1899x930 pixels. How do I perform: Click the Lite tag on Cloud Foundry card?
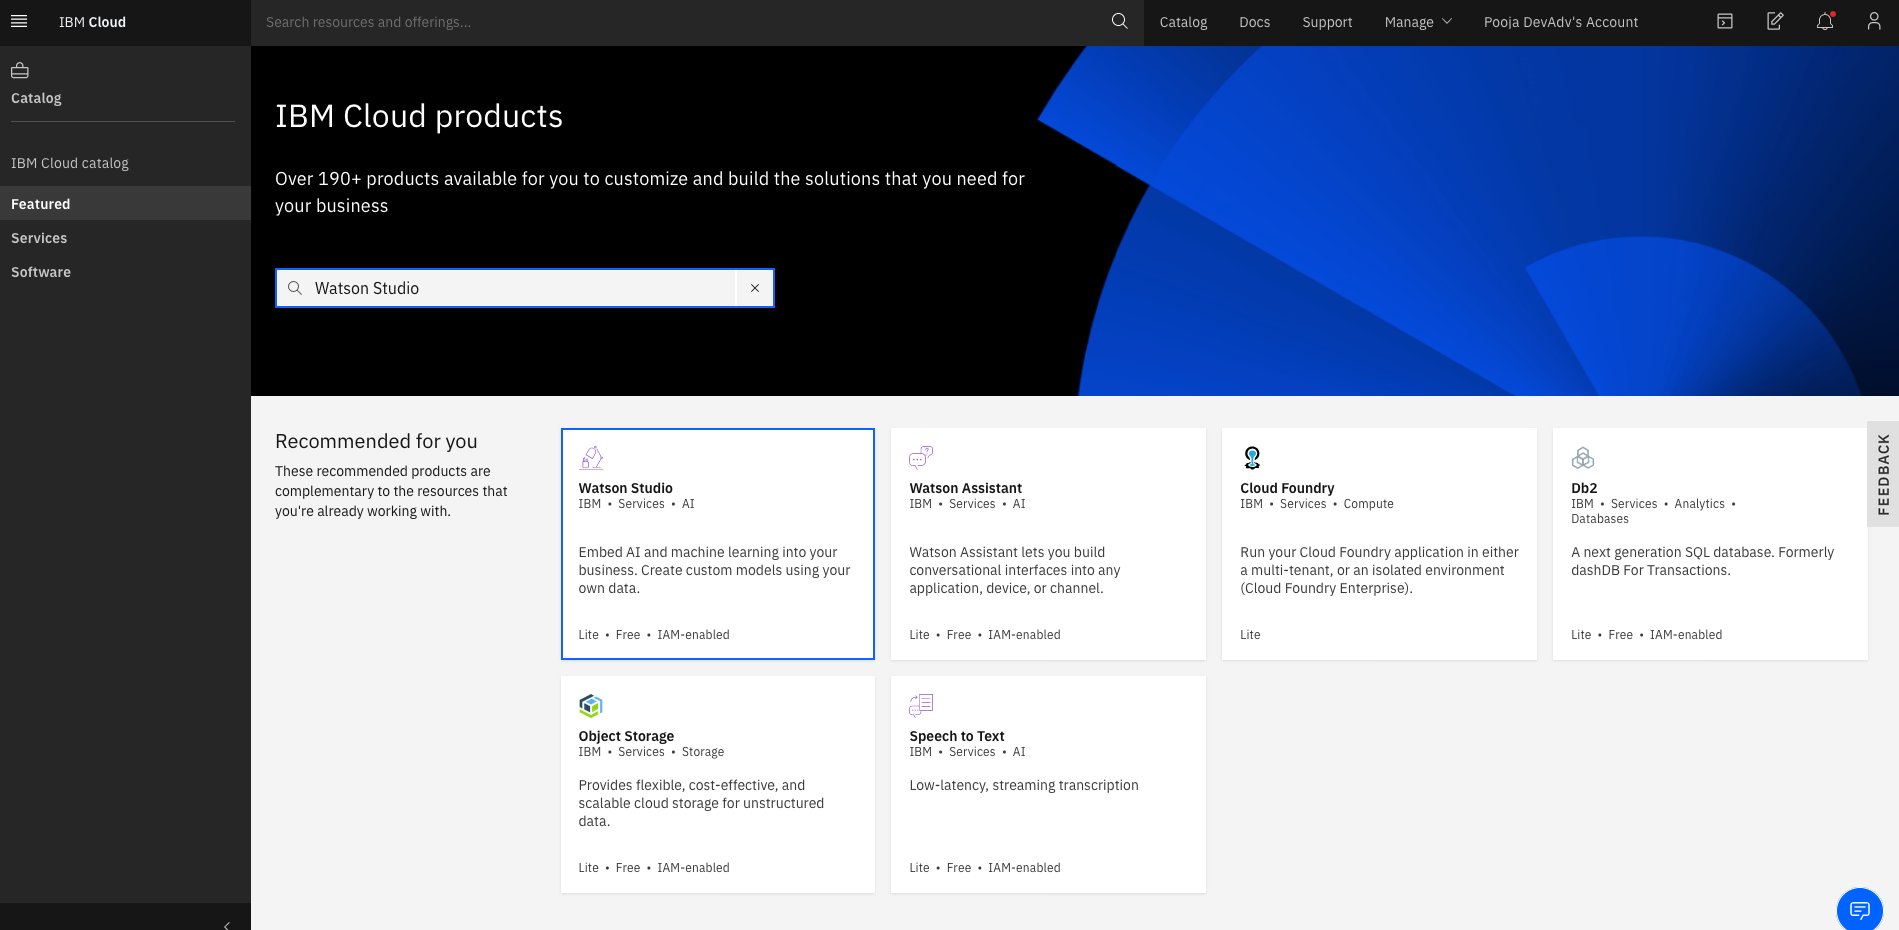pos(1250,635)
